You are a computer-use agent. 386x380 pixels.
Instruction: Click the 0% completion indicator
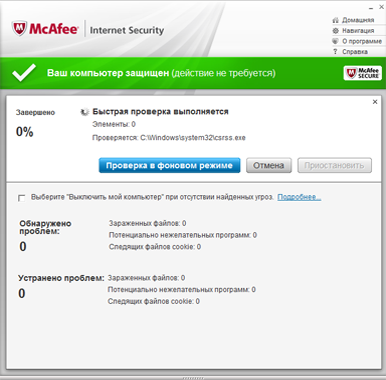[x=25, y=132]
